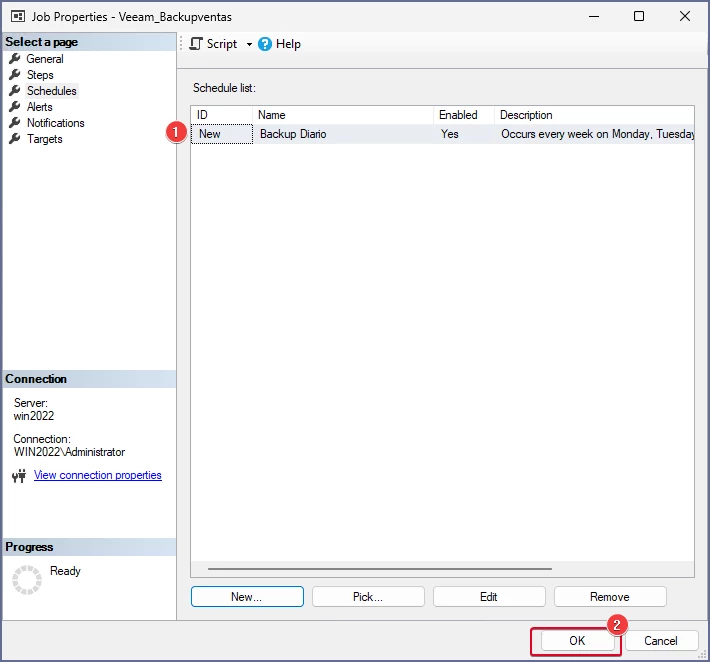The height and width of the screenshot is (662, 710).
Task: Sort by the Name column header
Action: pos(343,115)
